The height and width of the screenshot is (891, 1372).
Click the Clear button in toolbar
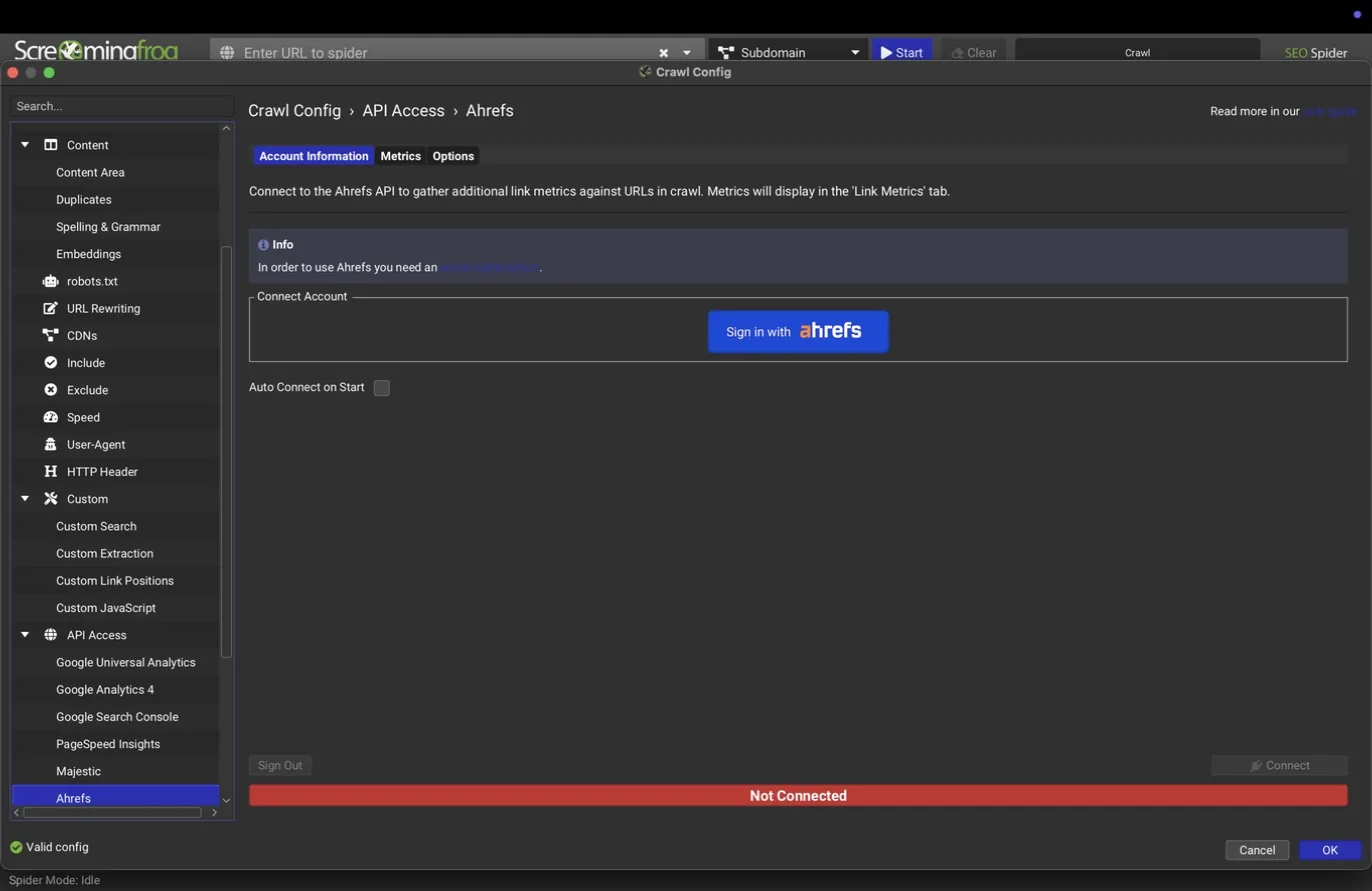tap(974, 53)
